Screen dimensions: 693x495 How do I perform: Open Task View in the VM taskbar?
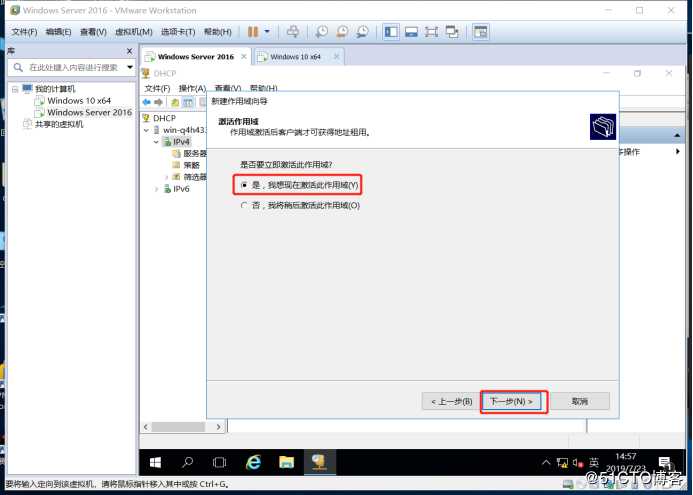coord(219,462)
